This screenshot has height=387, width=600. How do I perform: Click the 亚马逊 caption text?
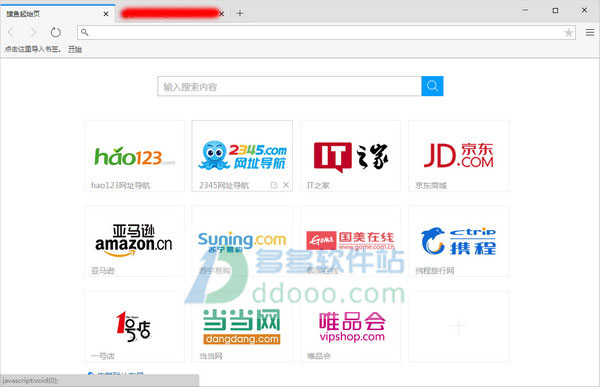[103, 271]
